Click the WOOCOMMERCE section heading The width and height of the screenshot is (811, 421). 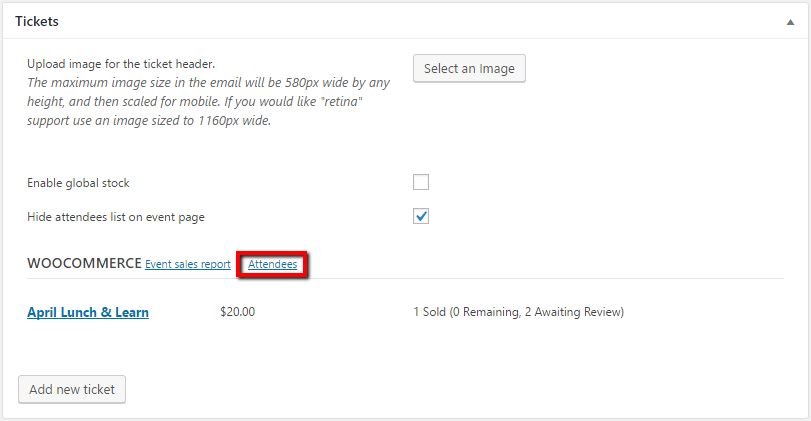[x=84, y=264]
